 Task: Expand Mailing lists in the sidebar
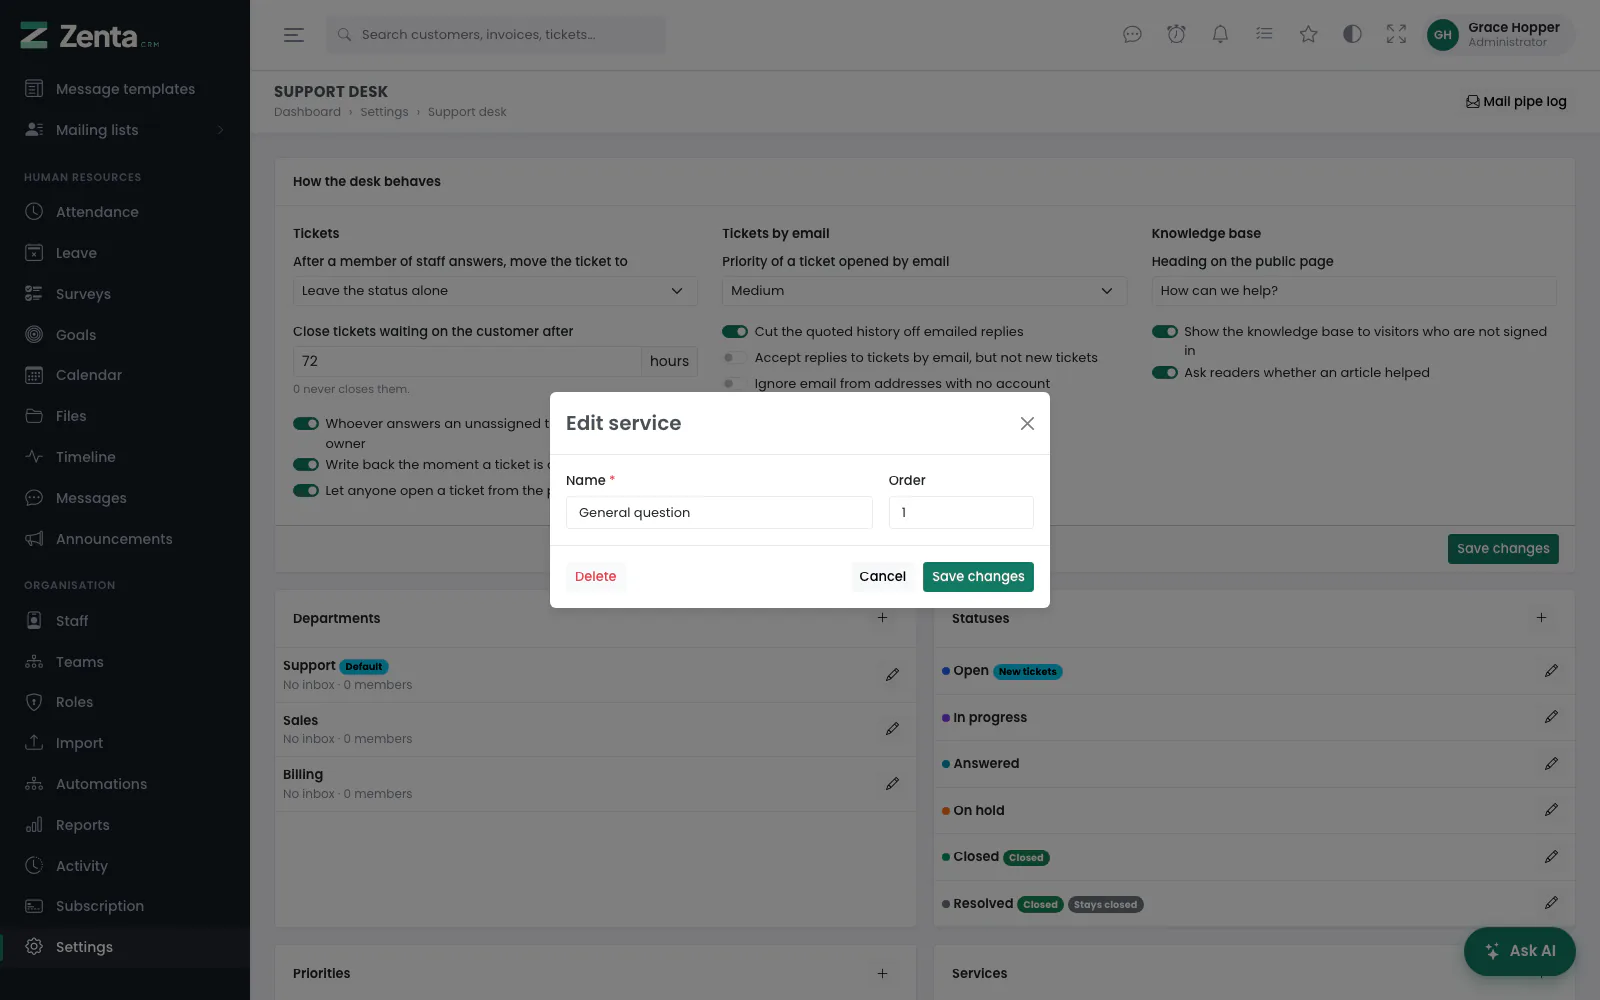125,130
